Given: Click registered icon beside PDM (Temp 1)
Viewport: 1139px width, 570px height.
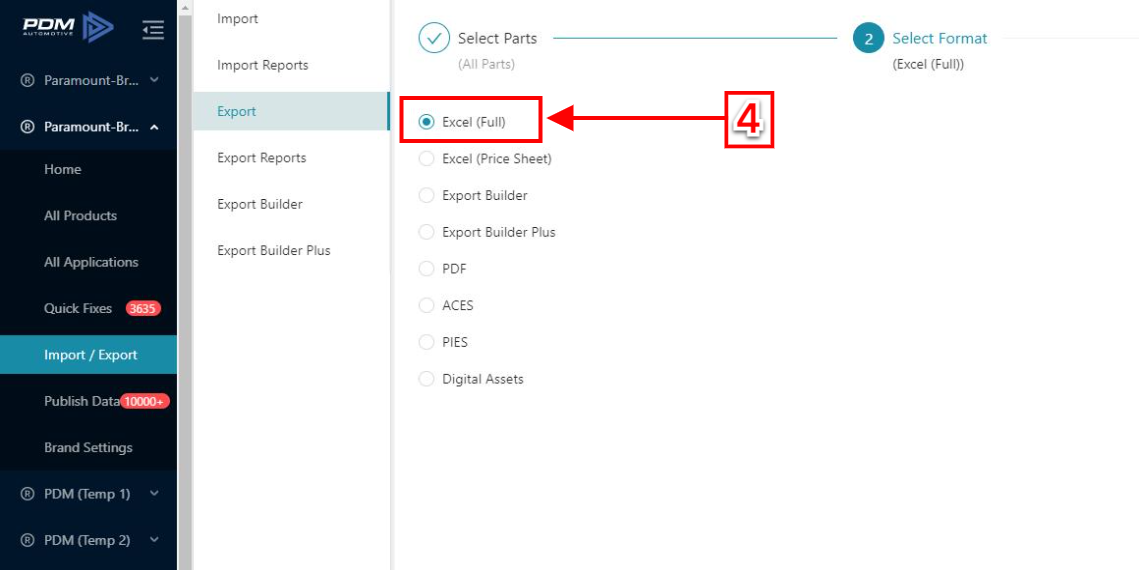Looking at the screenshot, I should [x=28, y=494].
